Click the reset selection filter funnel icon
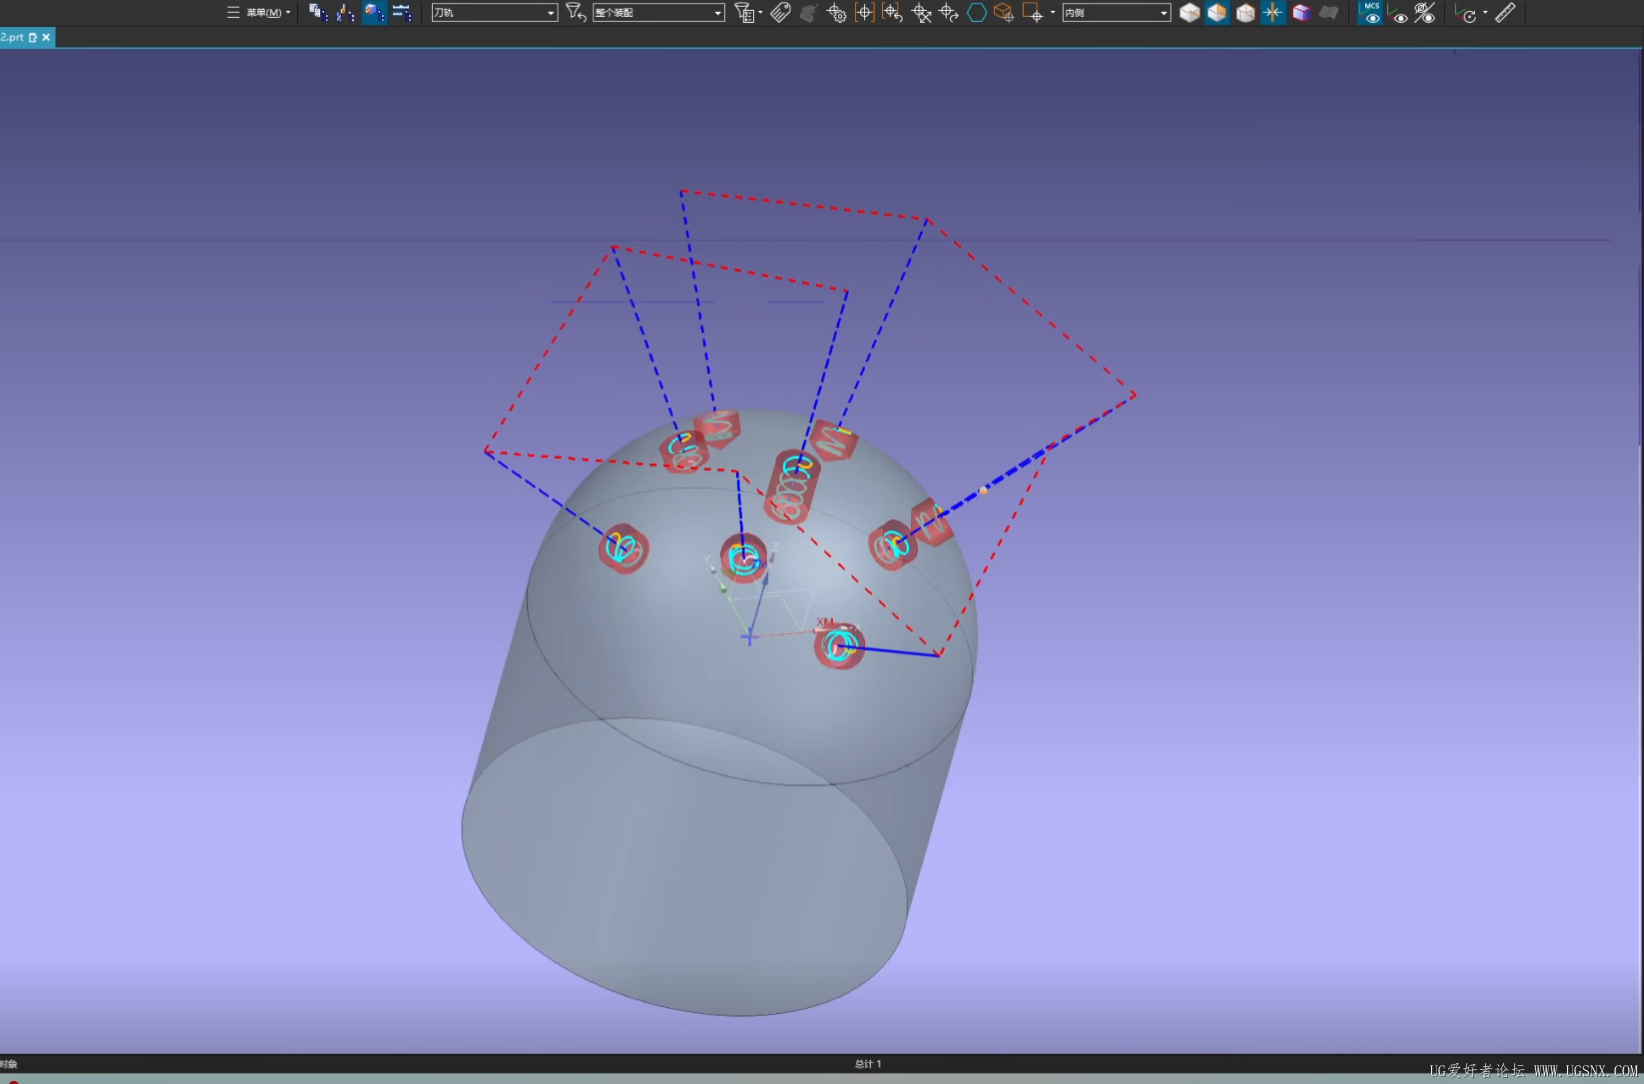This screenshot has height=1084, width=1644. tap(575, 13)
